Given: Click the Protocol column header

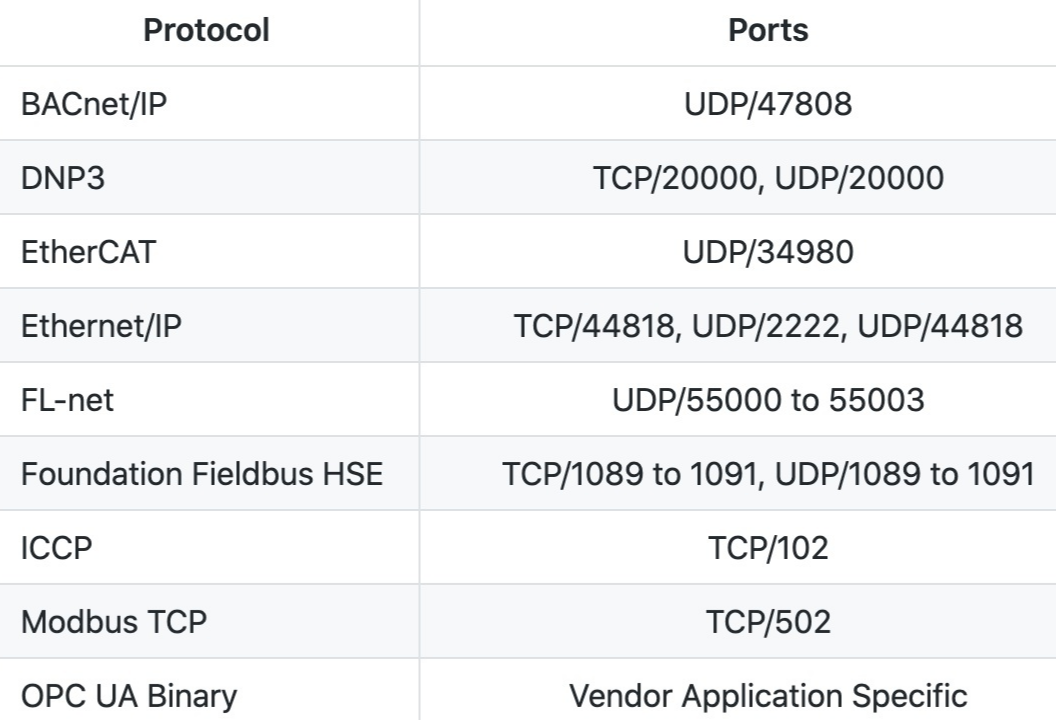Looking at the screenshot, I should click(207, 30).
